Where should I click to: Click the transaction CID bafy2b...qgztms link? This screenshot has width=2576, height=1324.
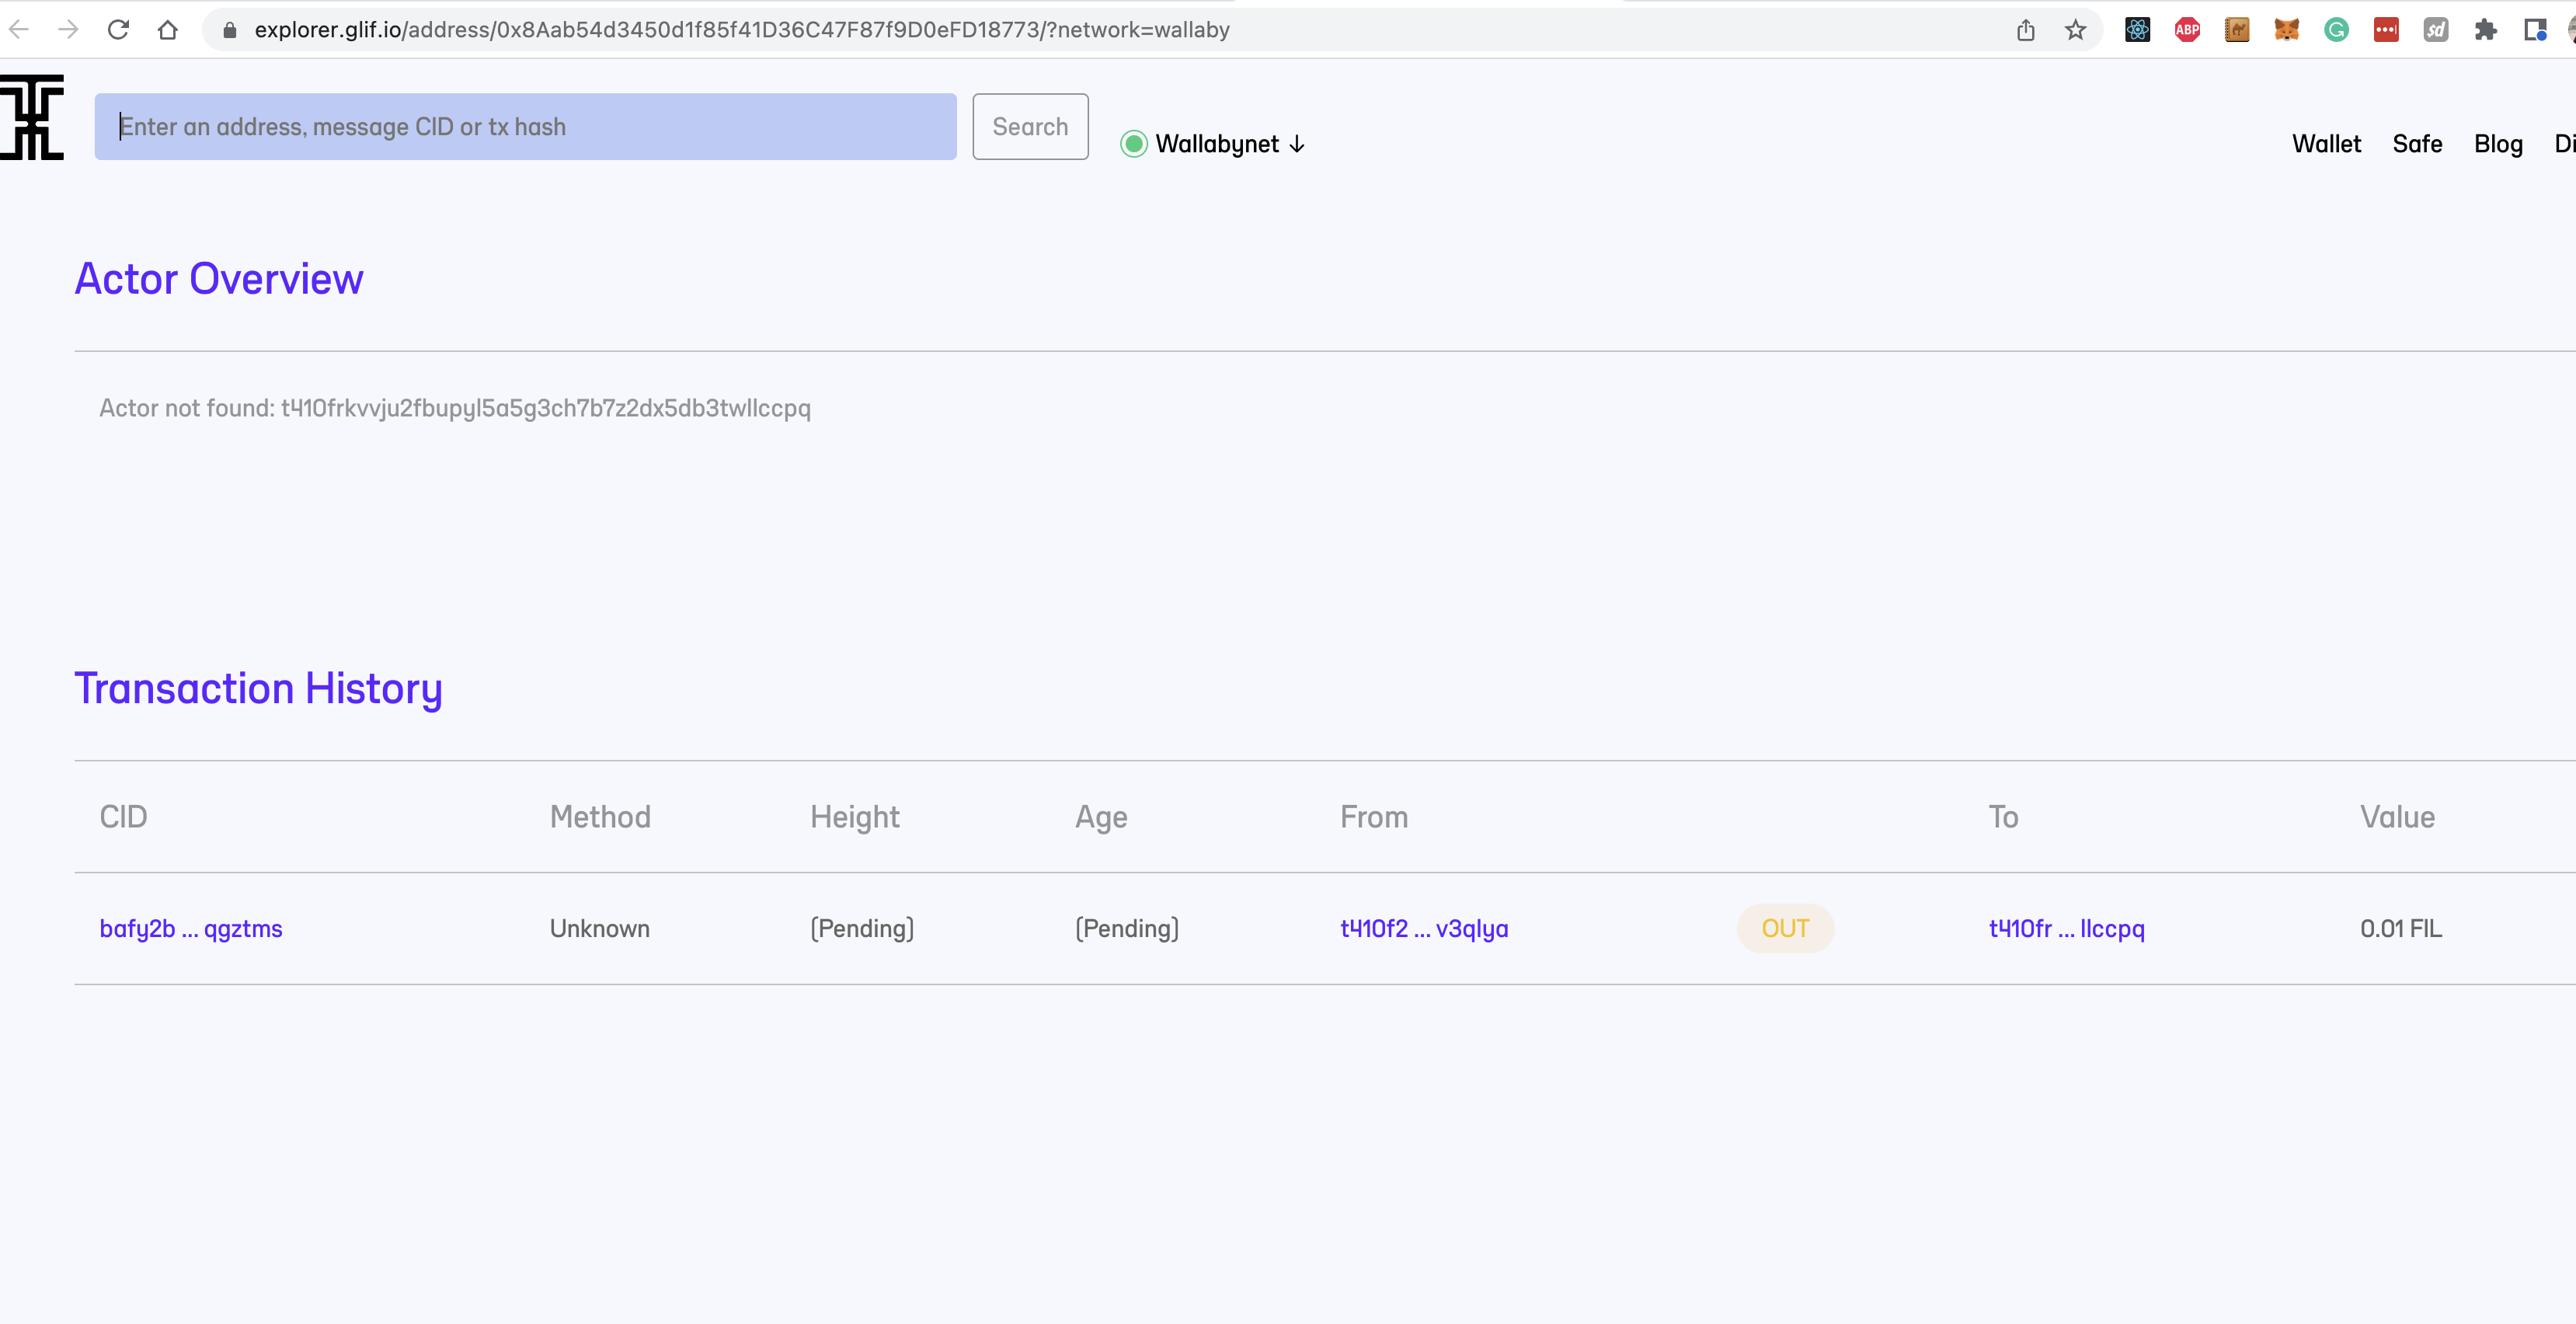click(191, 927)
